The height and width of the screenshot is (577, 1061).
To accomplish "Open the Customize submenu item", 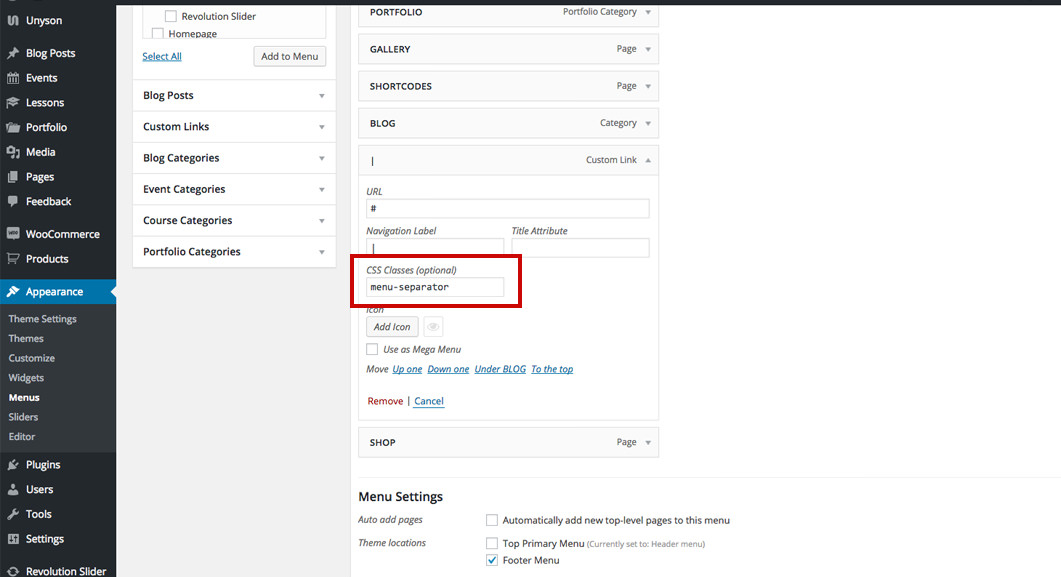I will (32, 358).
